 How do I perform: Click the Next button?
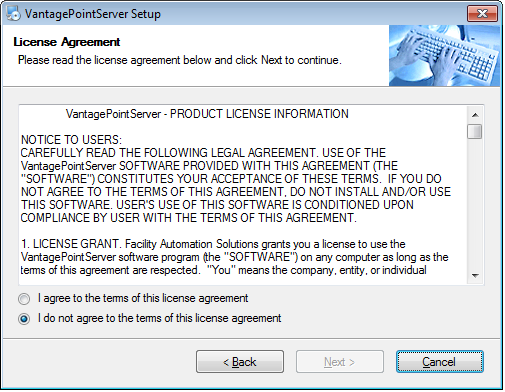(x=340, y=362)
